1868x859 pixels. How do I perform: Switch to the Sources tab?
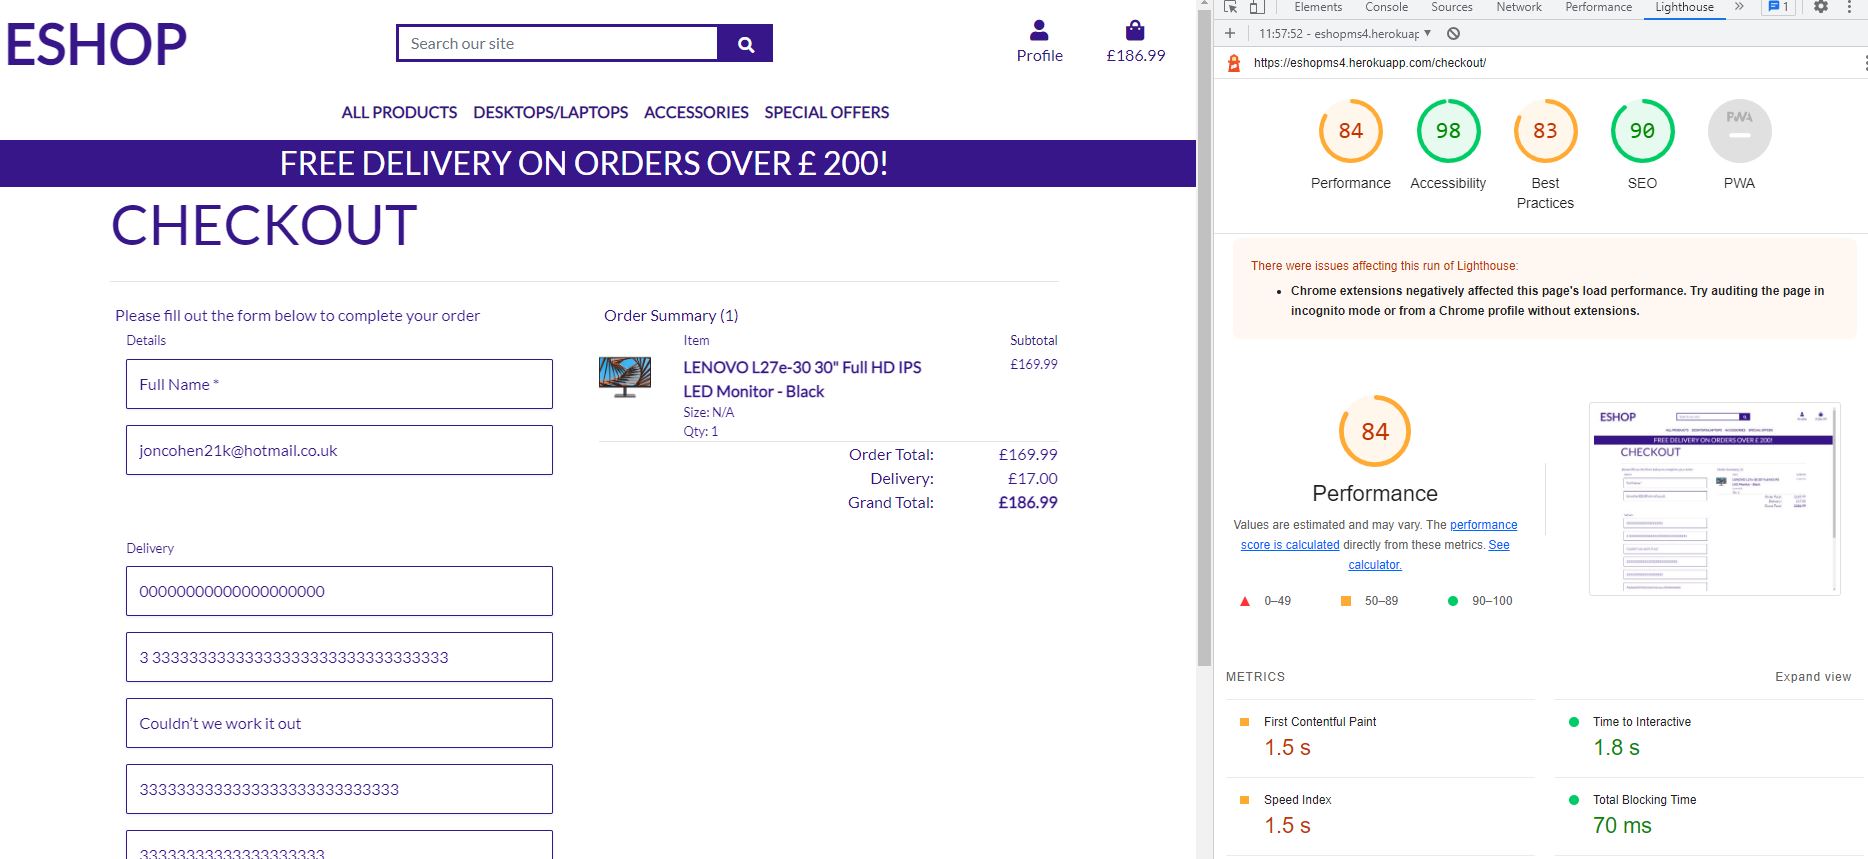click(x=1452, y=7)
